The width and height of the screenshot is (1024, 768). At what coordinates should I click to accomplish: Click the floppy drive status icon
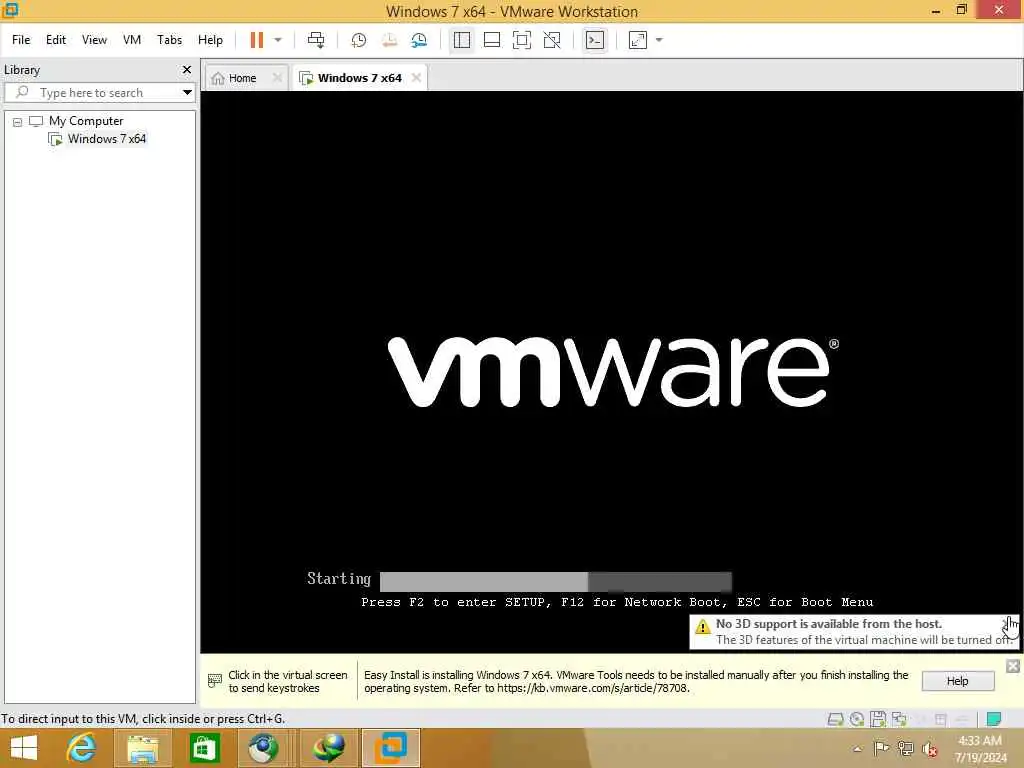pos(878,720)
